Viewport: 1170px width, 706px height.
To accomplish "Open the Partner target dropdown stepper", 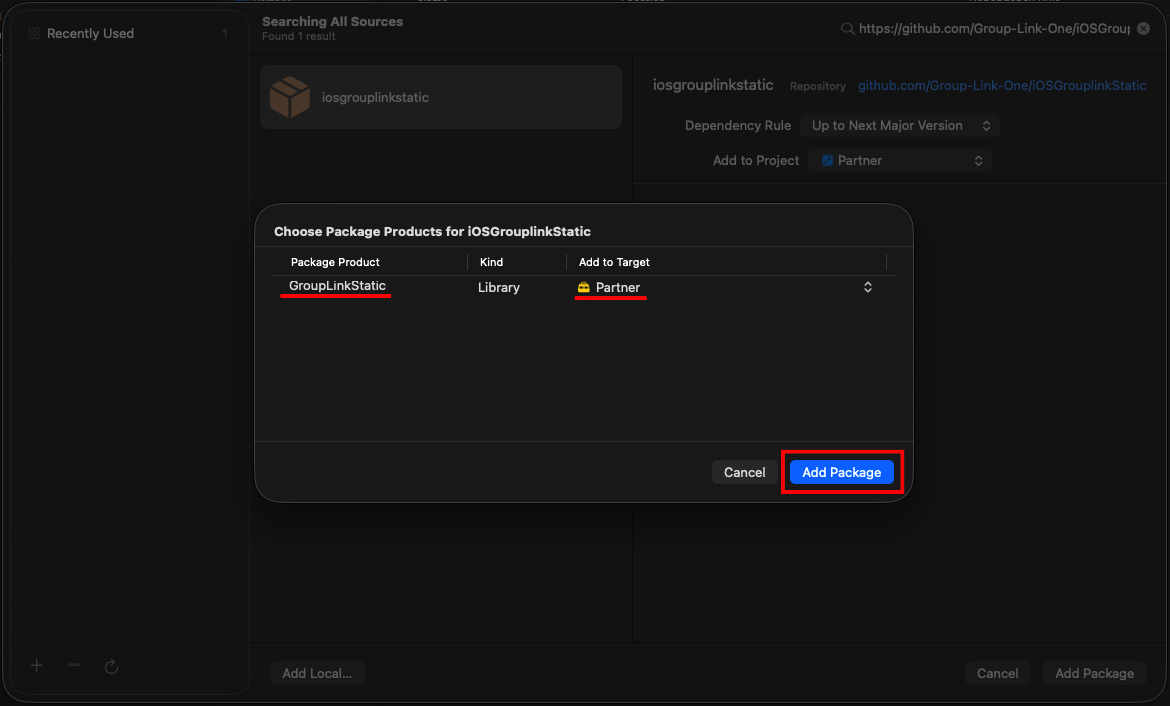I will 868,287.
